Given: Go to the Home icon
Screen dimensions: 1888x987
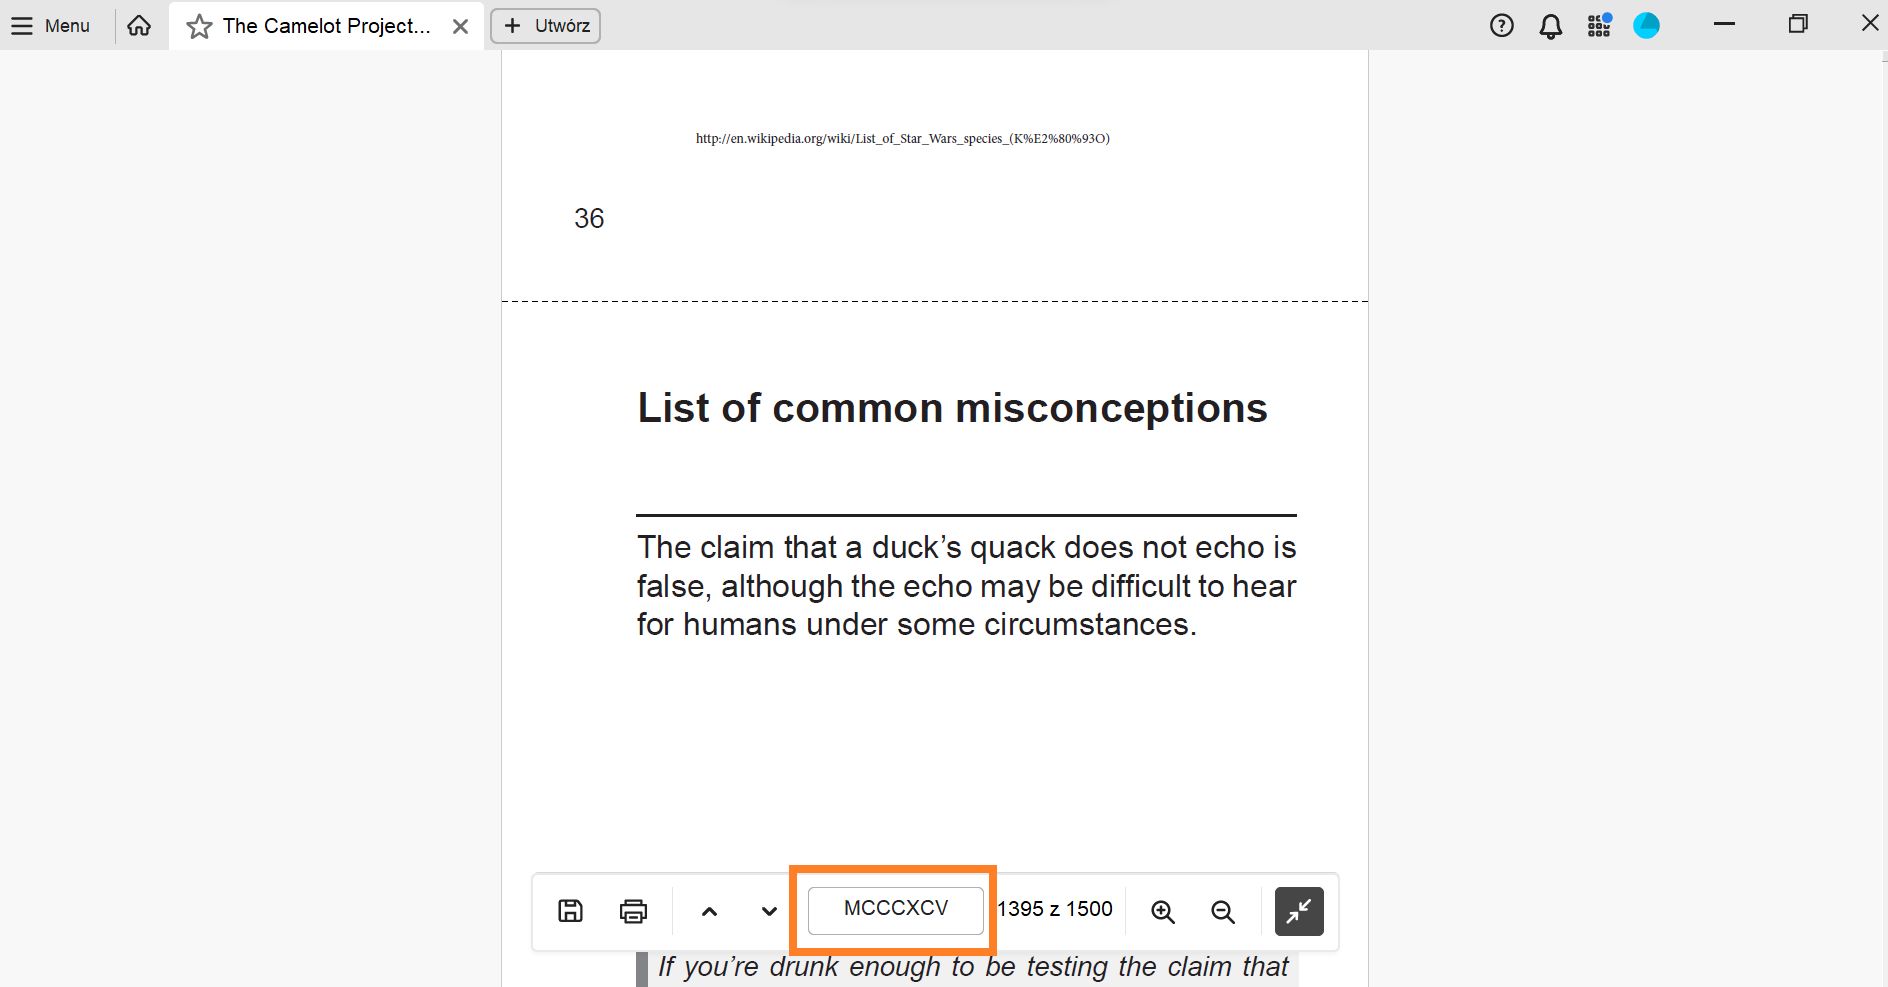Looking at the screenshot, I should point(139,26).
